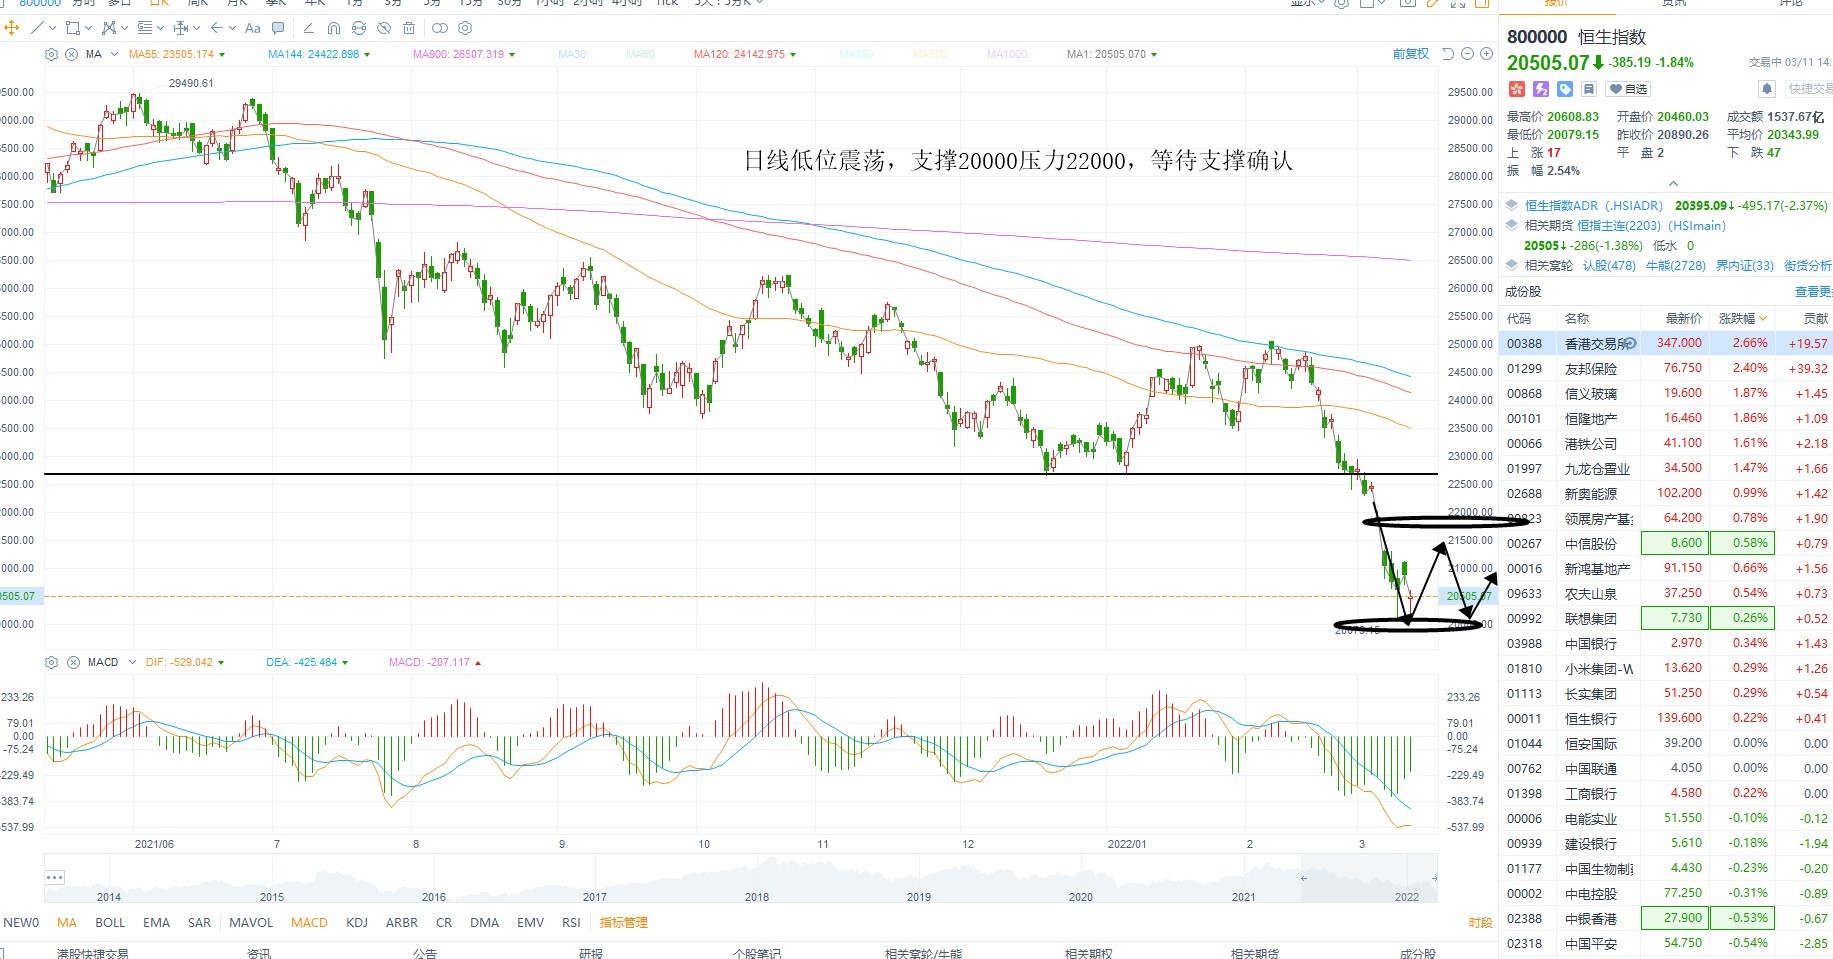Select the eraser drawing tool
The image size is (1833, 959).
[308, 28]
